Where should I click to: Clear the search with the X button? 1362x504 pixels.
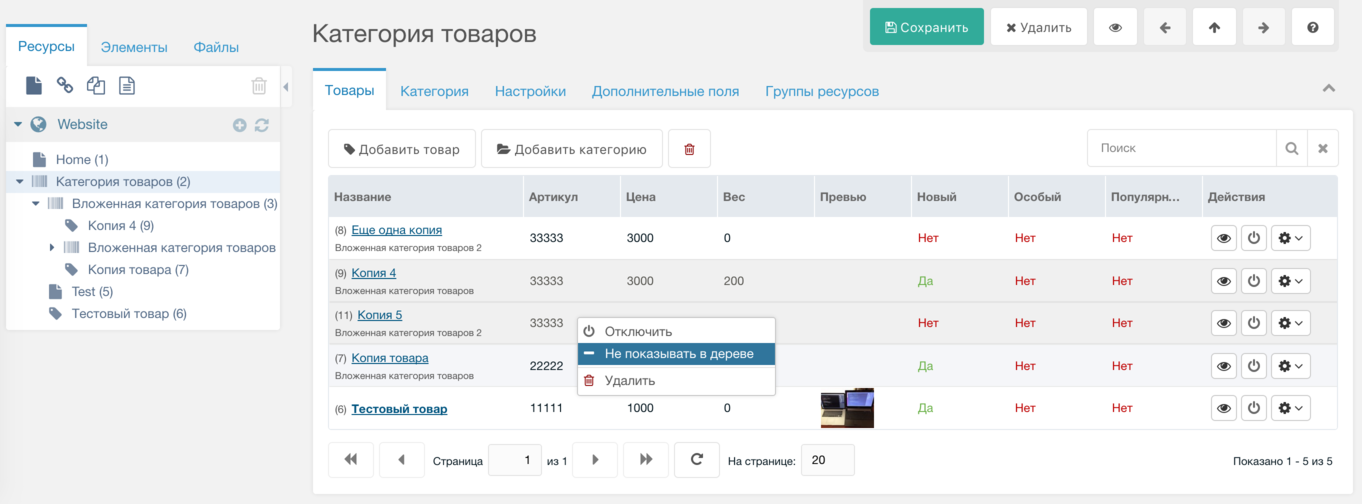pos(1322,149)
